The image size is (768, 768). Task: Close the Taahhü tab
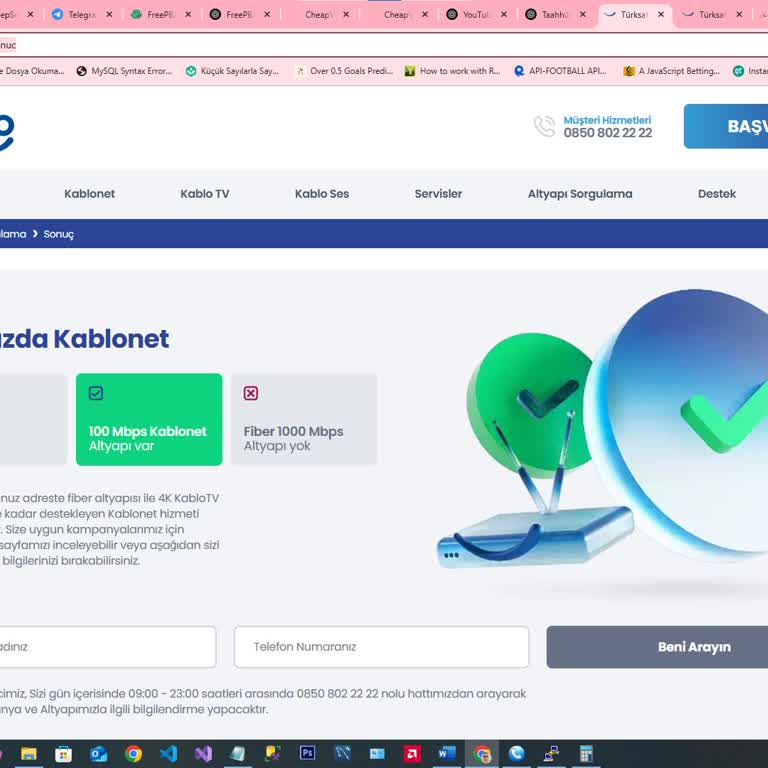[583, 15]
